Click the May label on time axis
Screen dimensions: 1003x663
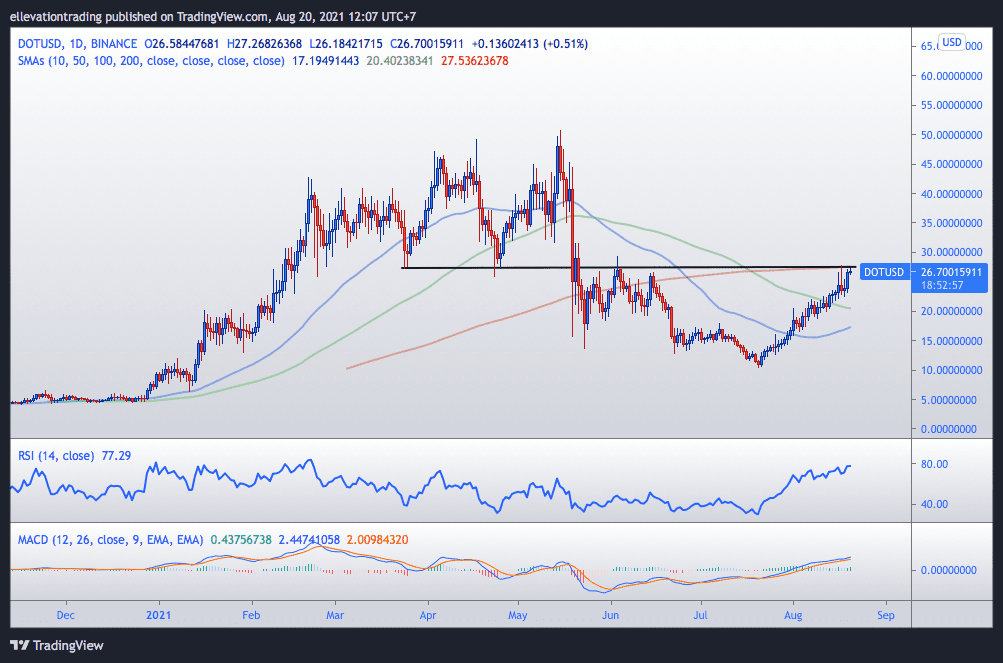[518, 614]
